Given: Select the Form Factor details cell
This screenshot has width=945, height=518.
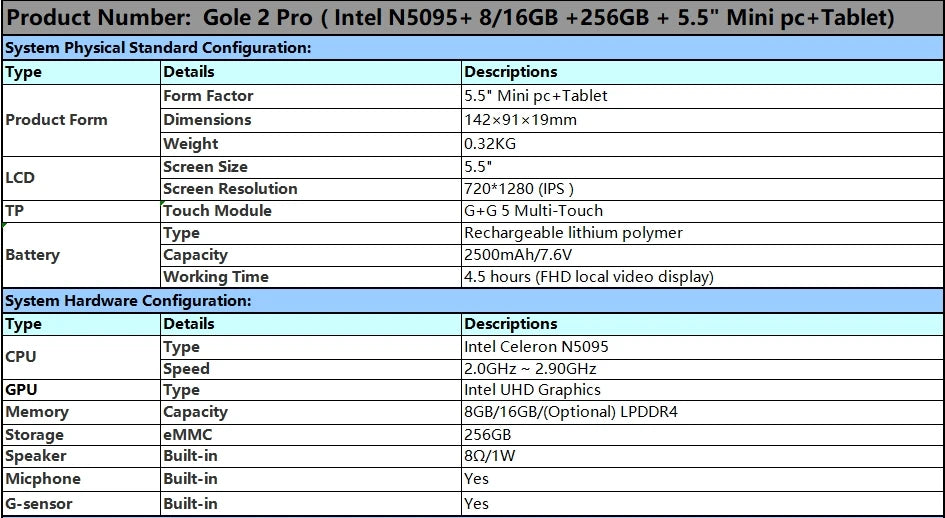Looking at the screenshot, I should coord(208,96).
